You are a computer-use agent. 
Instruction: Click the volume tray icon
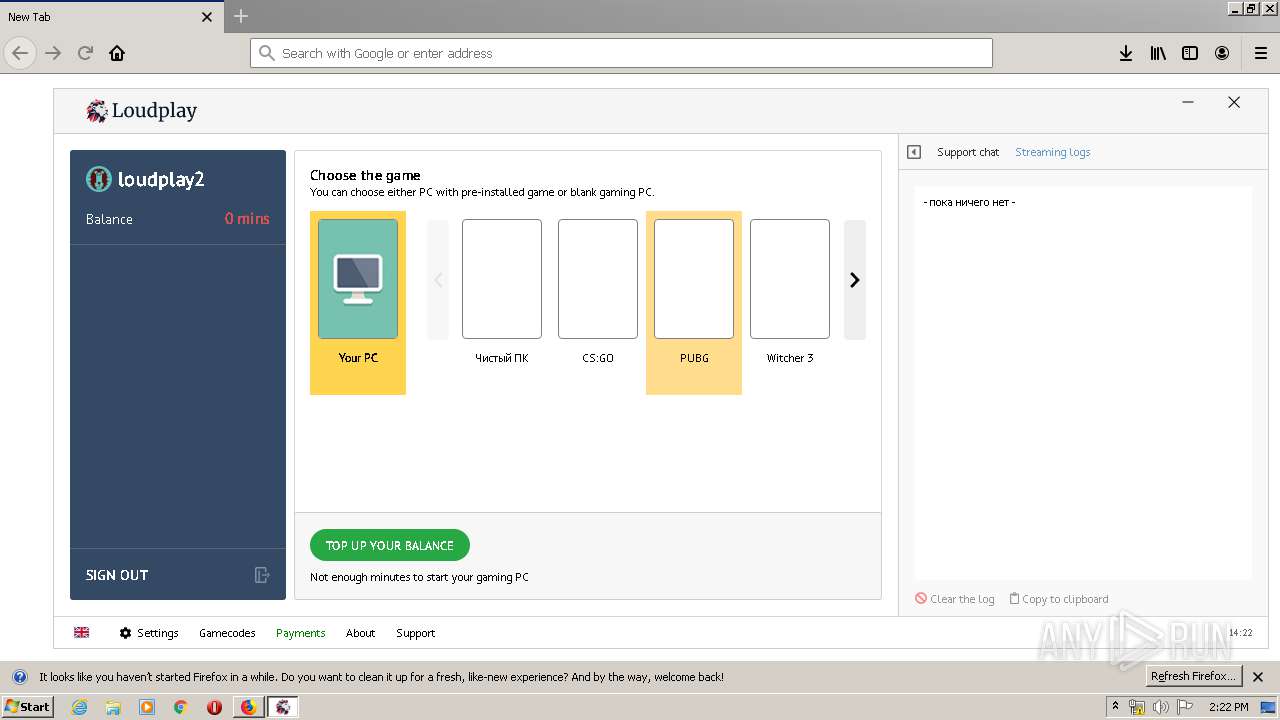coord(1160,707)
